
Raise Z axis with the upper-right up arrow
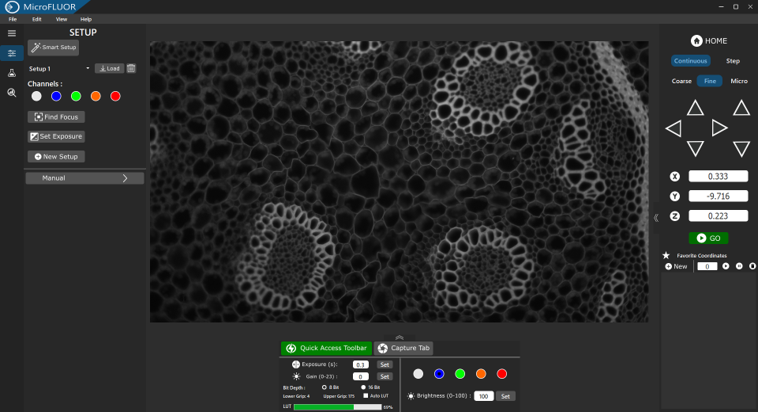coord(741,108)
